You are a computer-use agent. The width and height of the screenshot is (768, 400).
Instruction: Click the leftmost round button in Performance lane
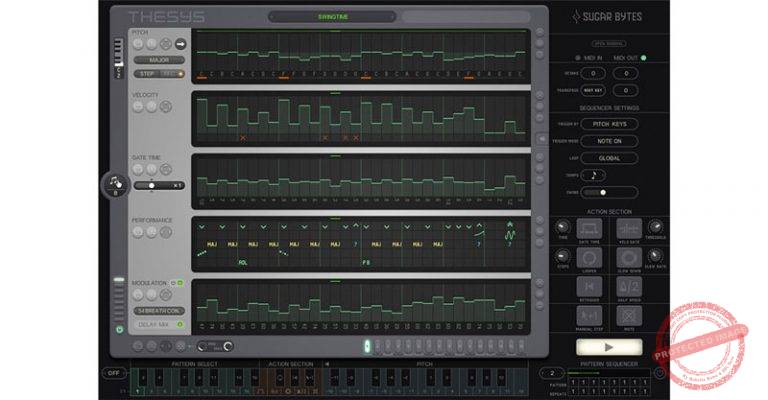(x=138, y=232)
